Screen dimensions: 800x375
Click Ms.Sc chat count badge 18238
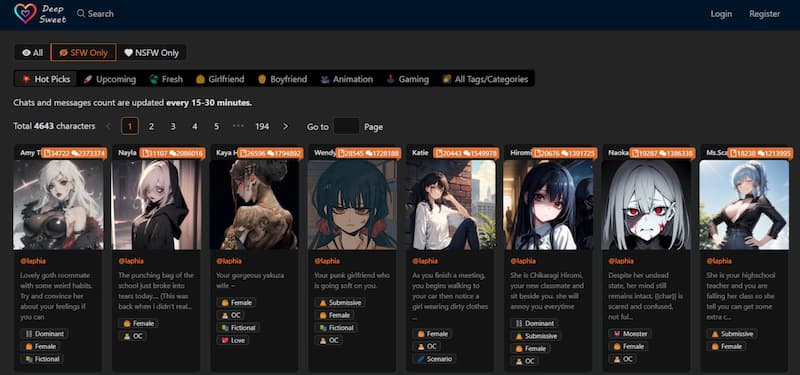tap(760, 153)
